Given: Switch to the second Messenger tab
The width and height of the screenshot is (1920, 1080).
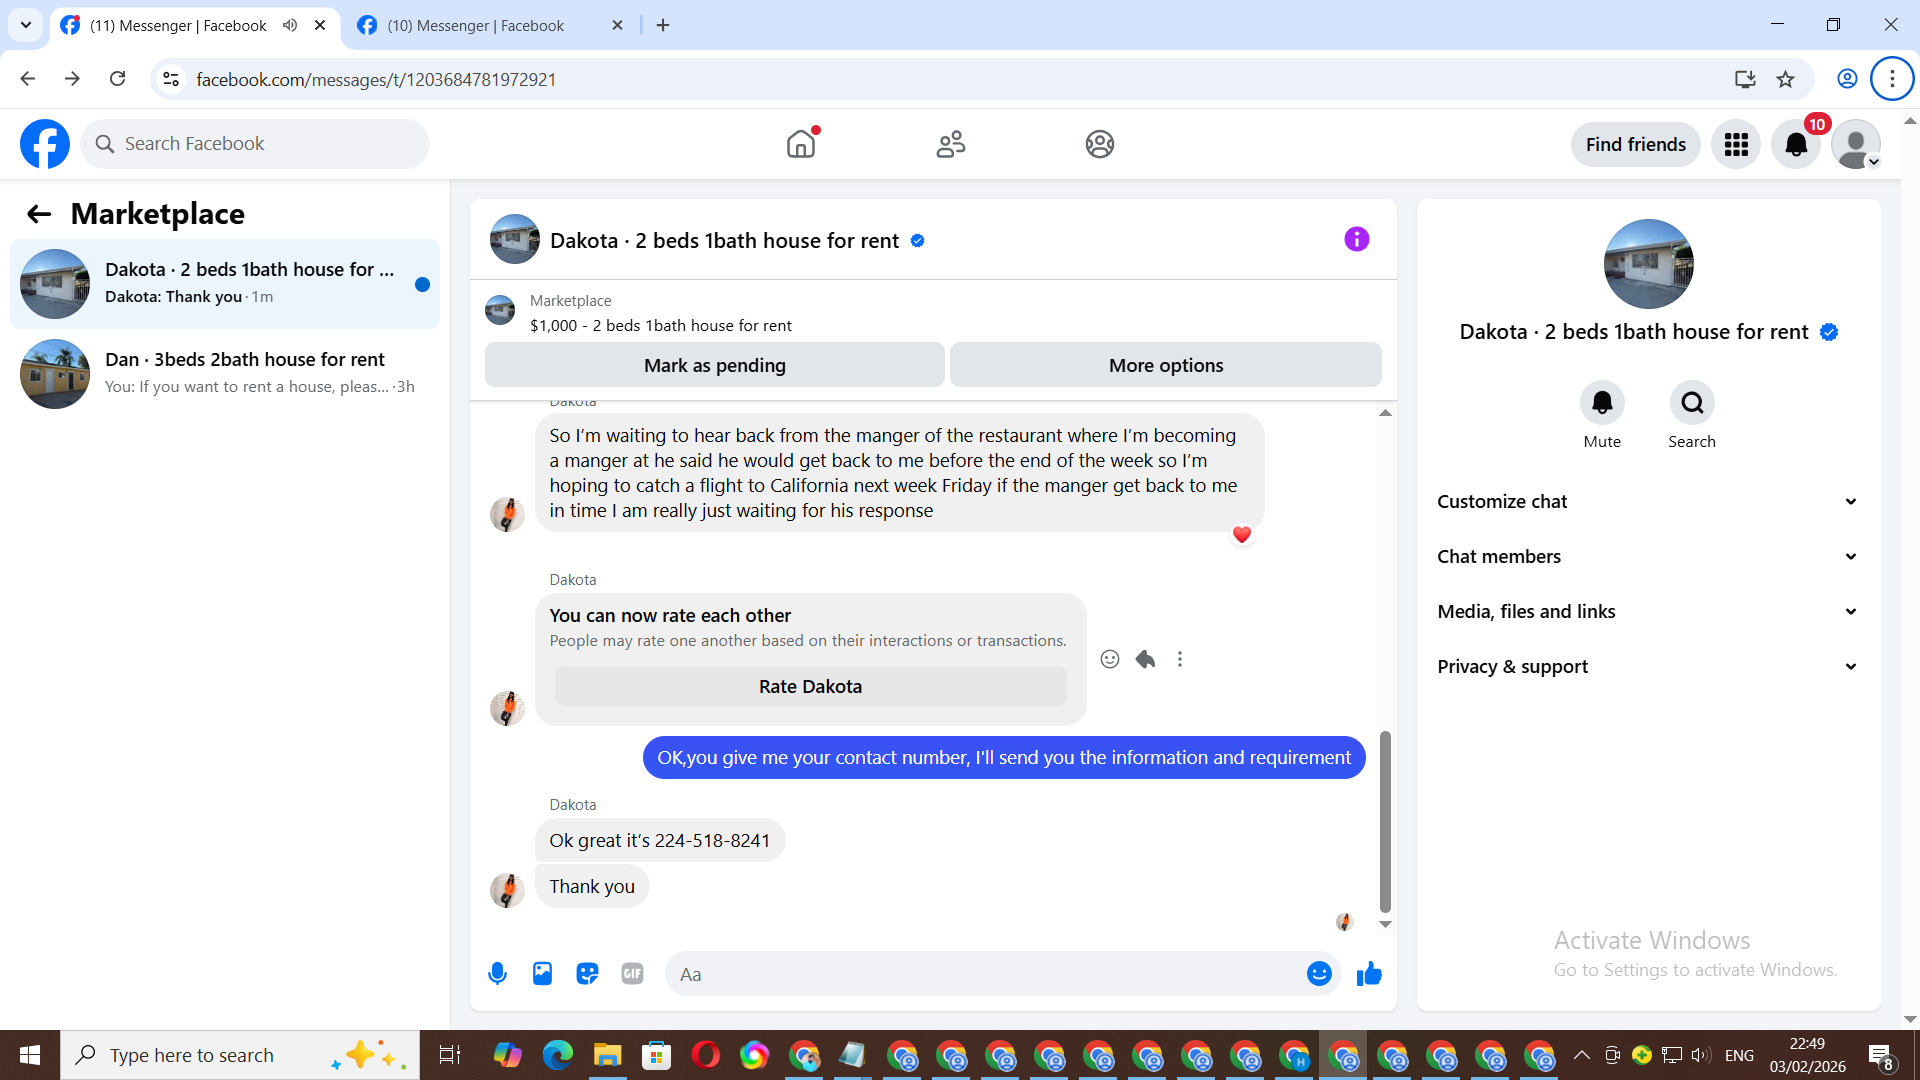Looking at the screenshot, I should click(x=476, y=25).
